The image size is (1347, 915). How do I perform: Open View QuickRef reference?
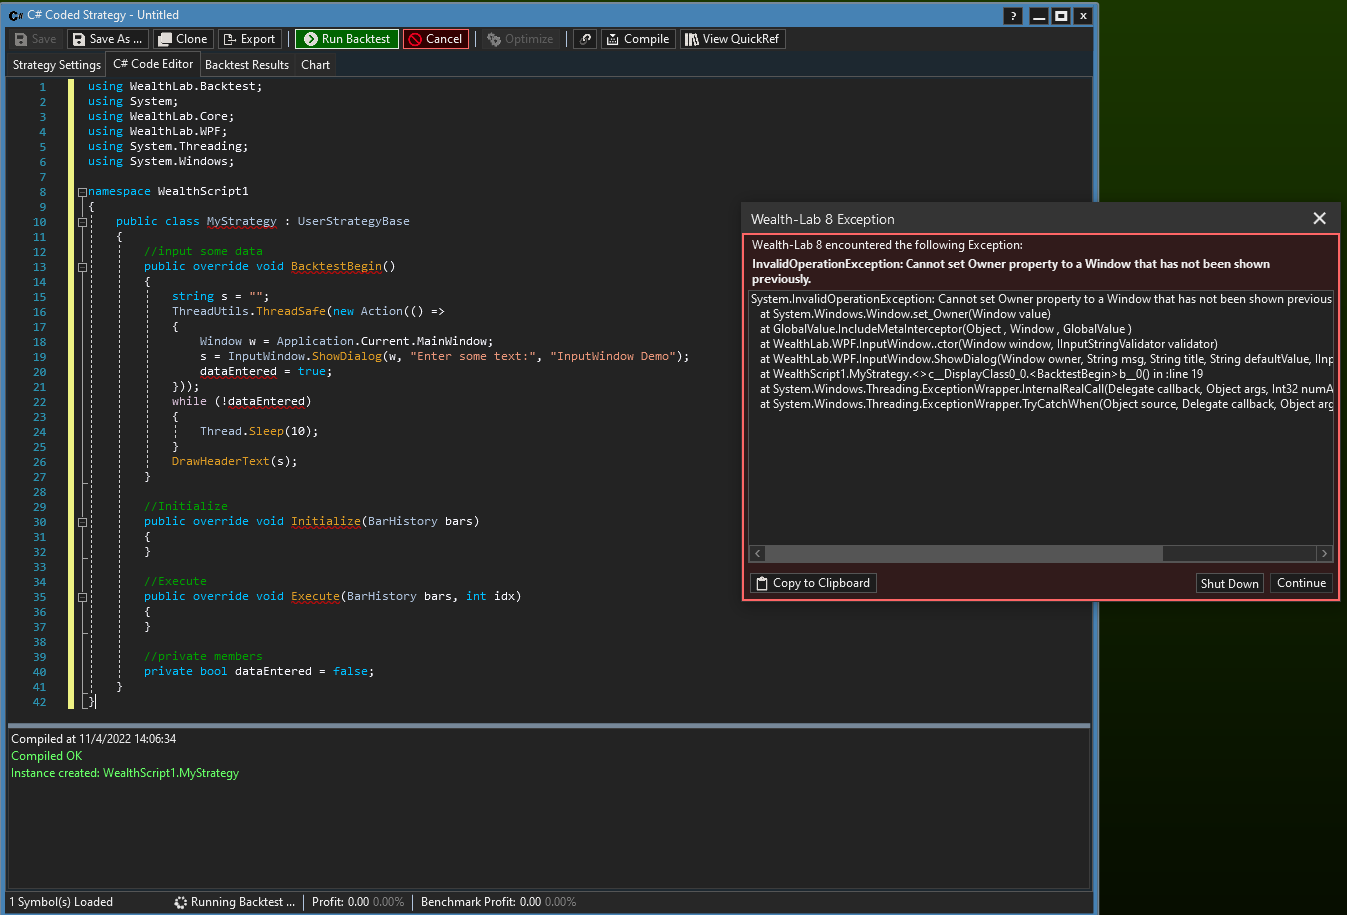coord(732,39)
